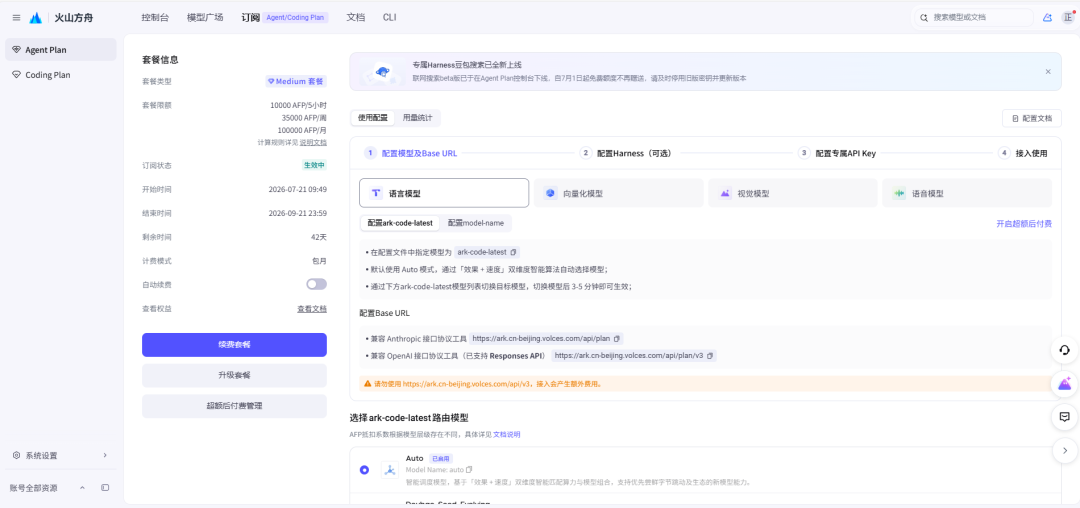Click the 续费套餐 button
The width and height of the screenshot is (1080, 508).
(234, 345)
